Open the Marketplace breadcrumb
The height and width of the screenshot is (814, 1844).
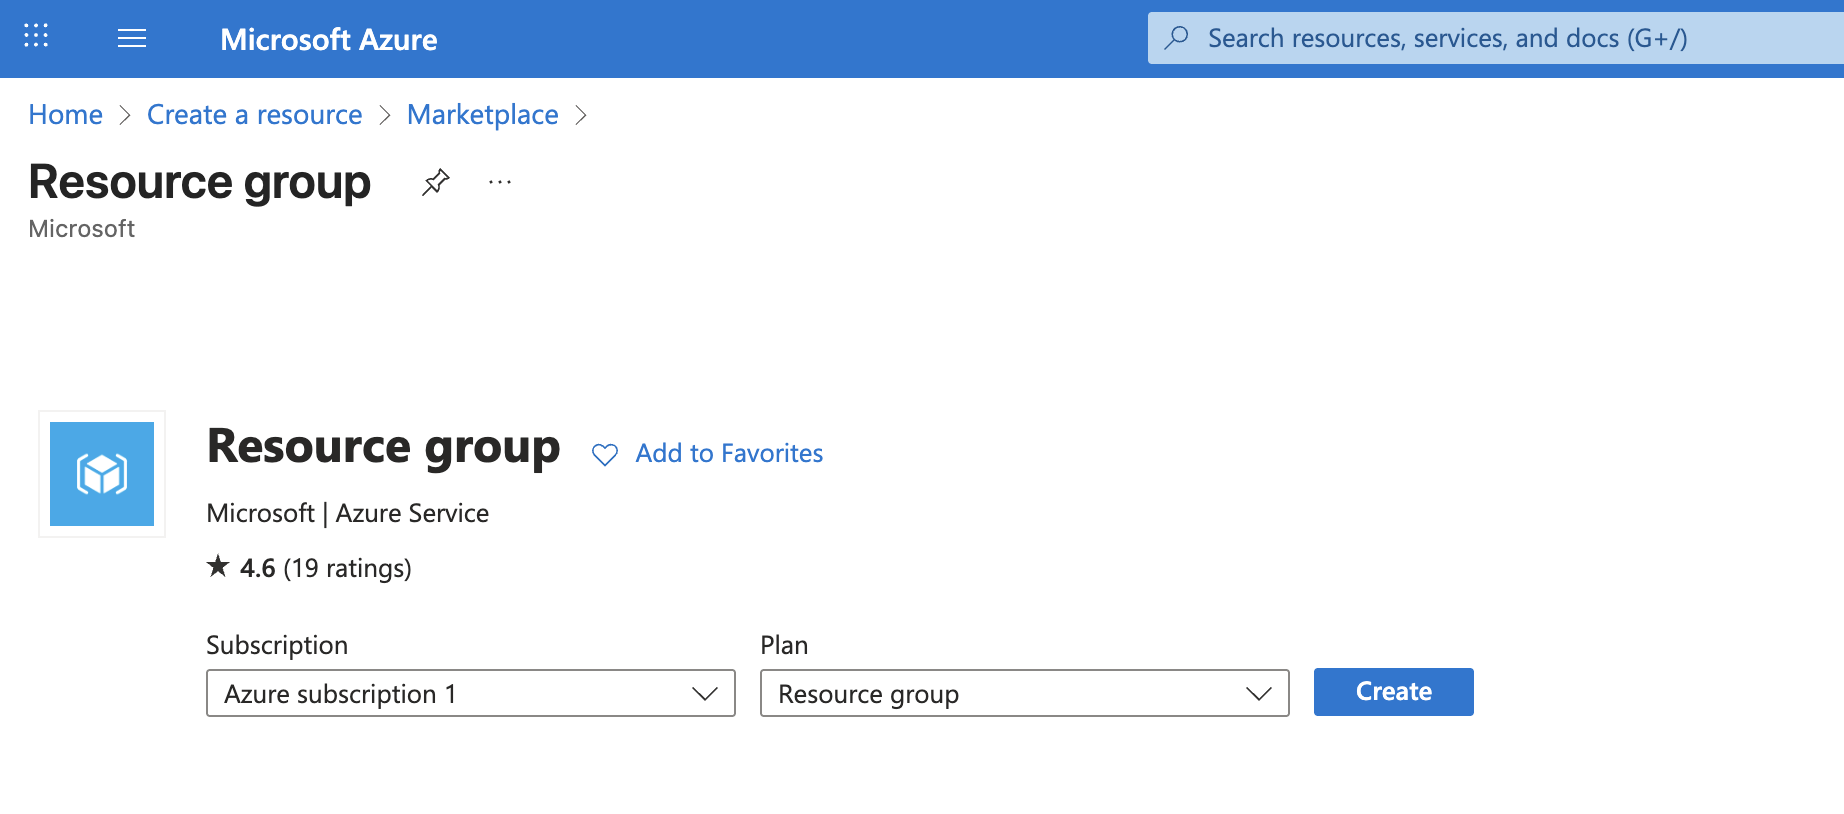[482, 114]
